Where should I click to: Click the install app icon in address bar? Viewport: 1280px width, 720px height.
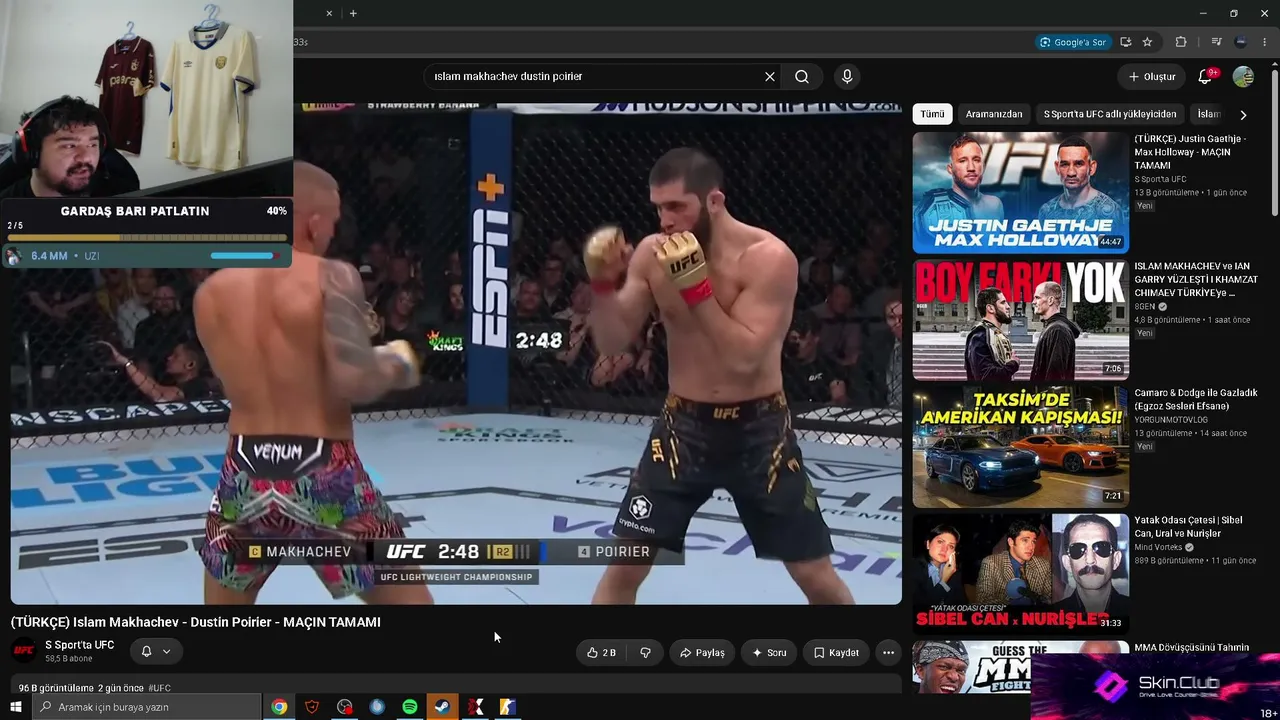click(x=1126, y=42)
